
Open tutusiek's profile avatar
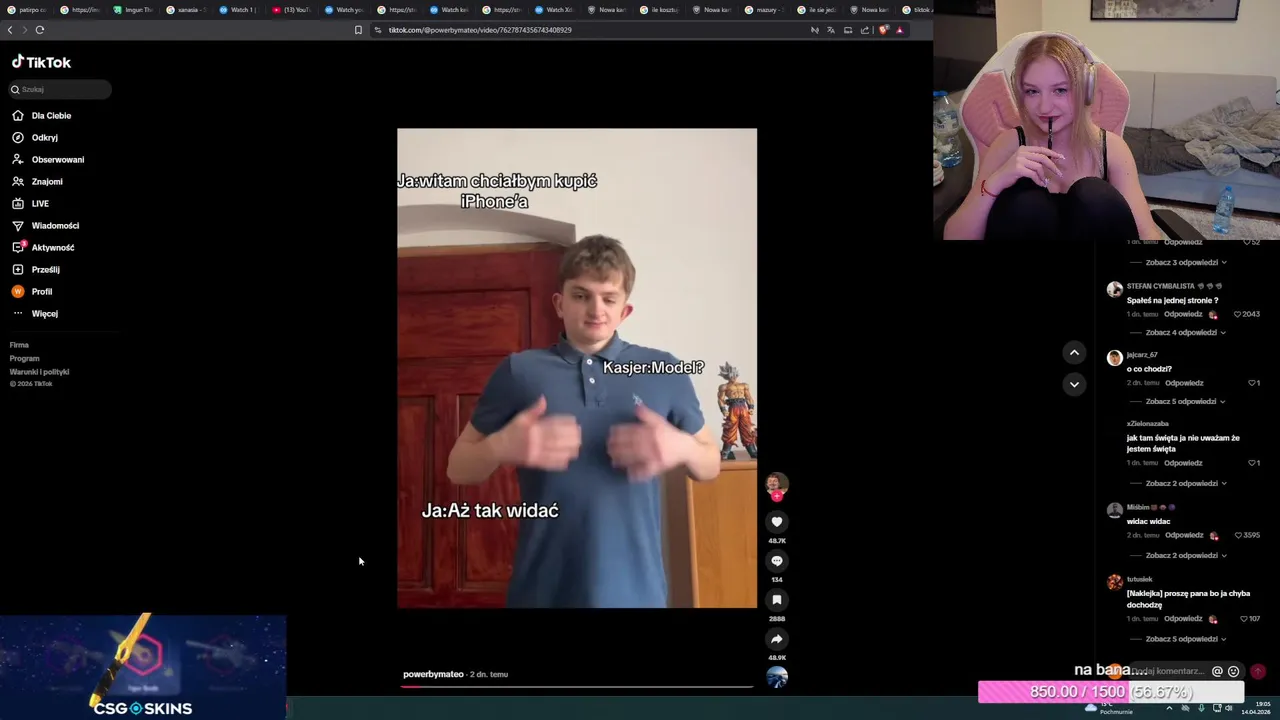tap(1114, 582)
